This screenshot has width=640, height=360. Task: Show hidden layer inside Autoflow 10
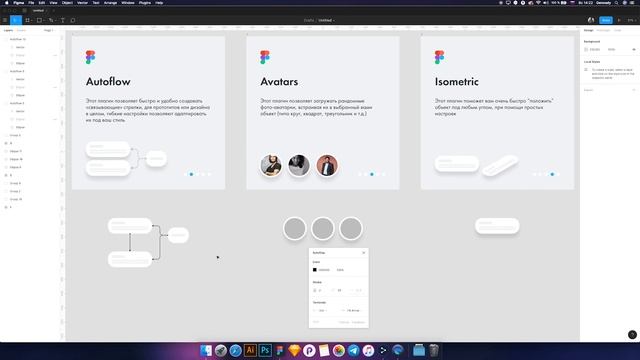pos(55,55)
